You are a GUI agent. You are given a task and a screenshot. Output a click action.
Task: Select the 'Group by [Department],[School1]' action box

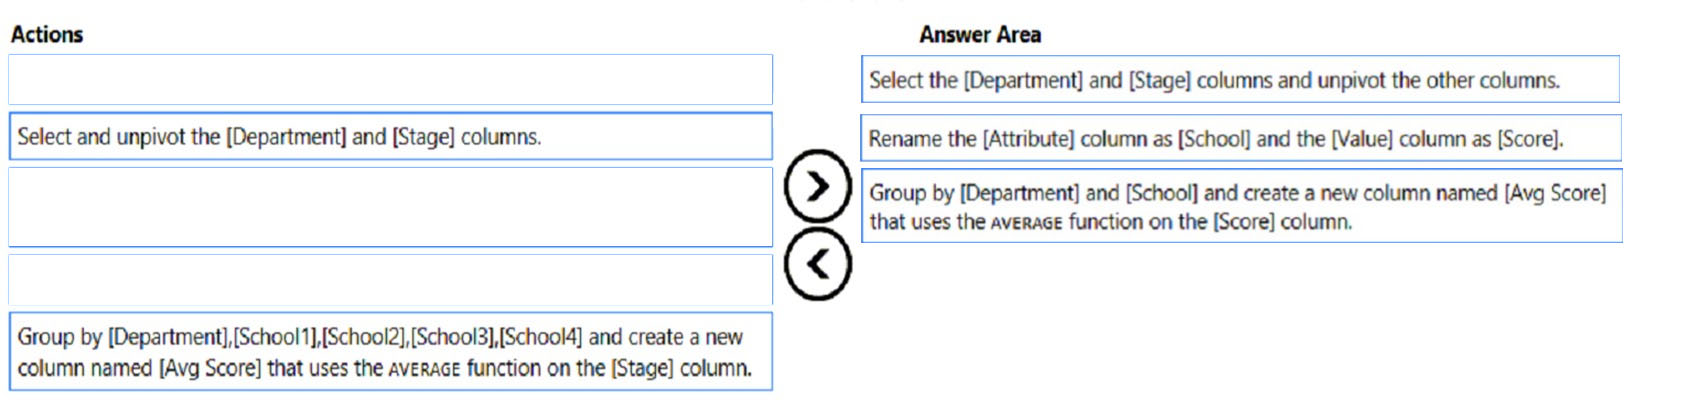390,352
